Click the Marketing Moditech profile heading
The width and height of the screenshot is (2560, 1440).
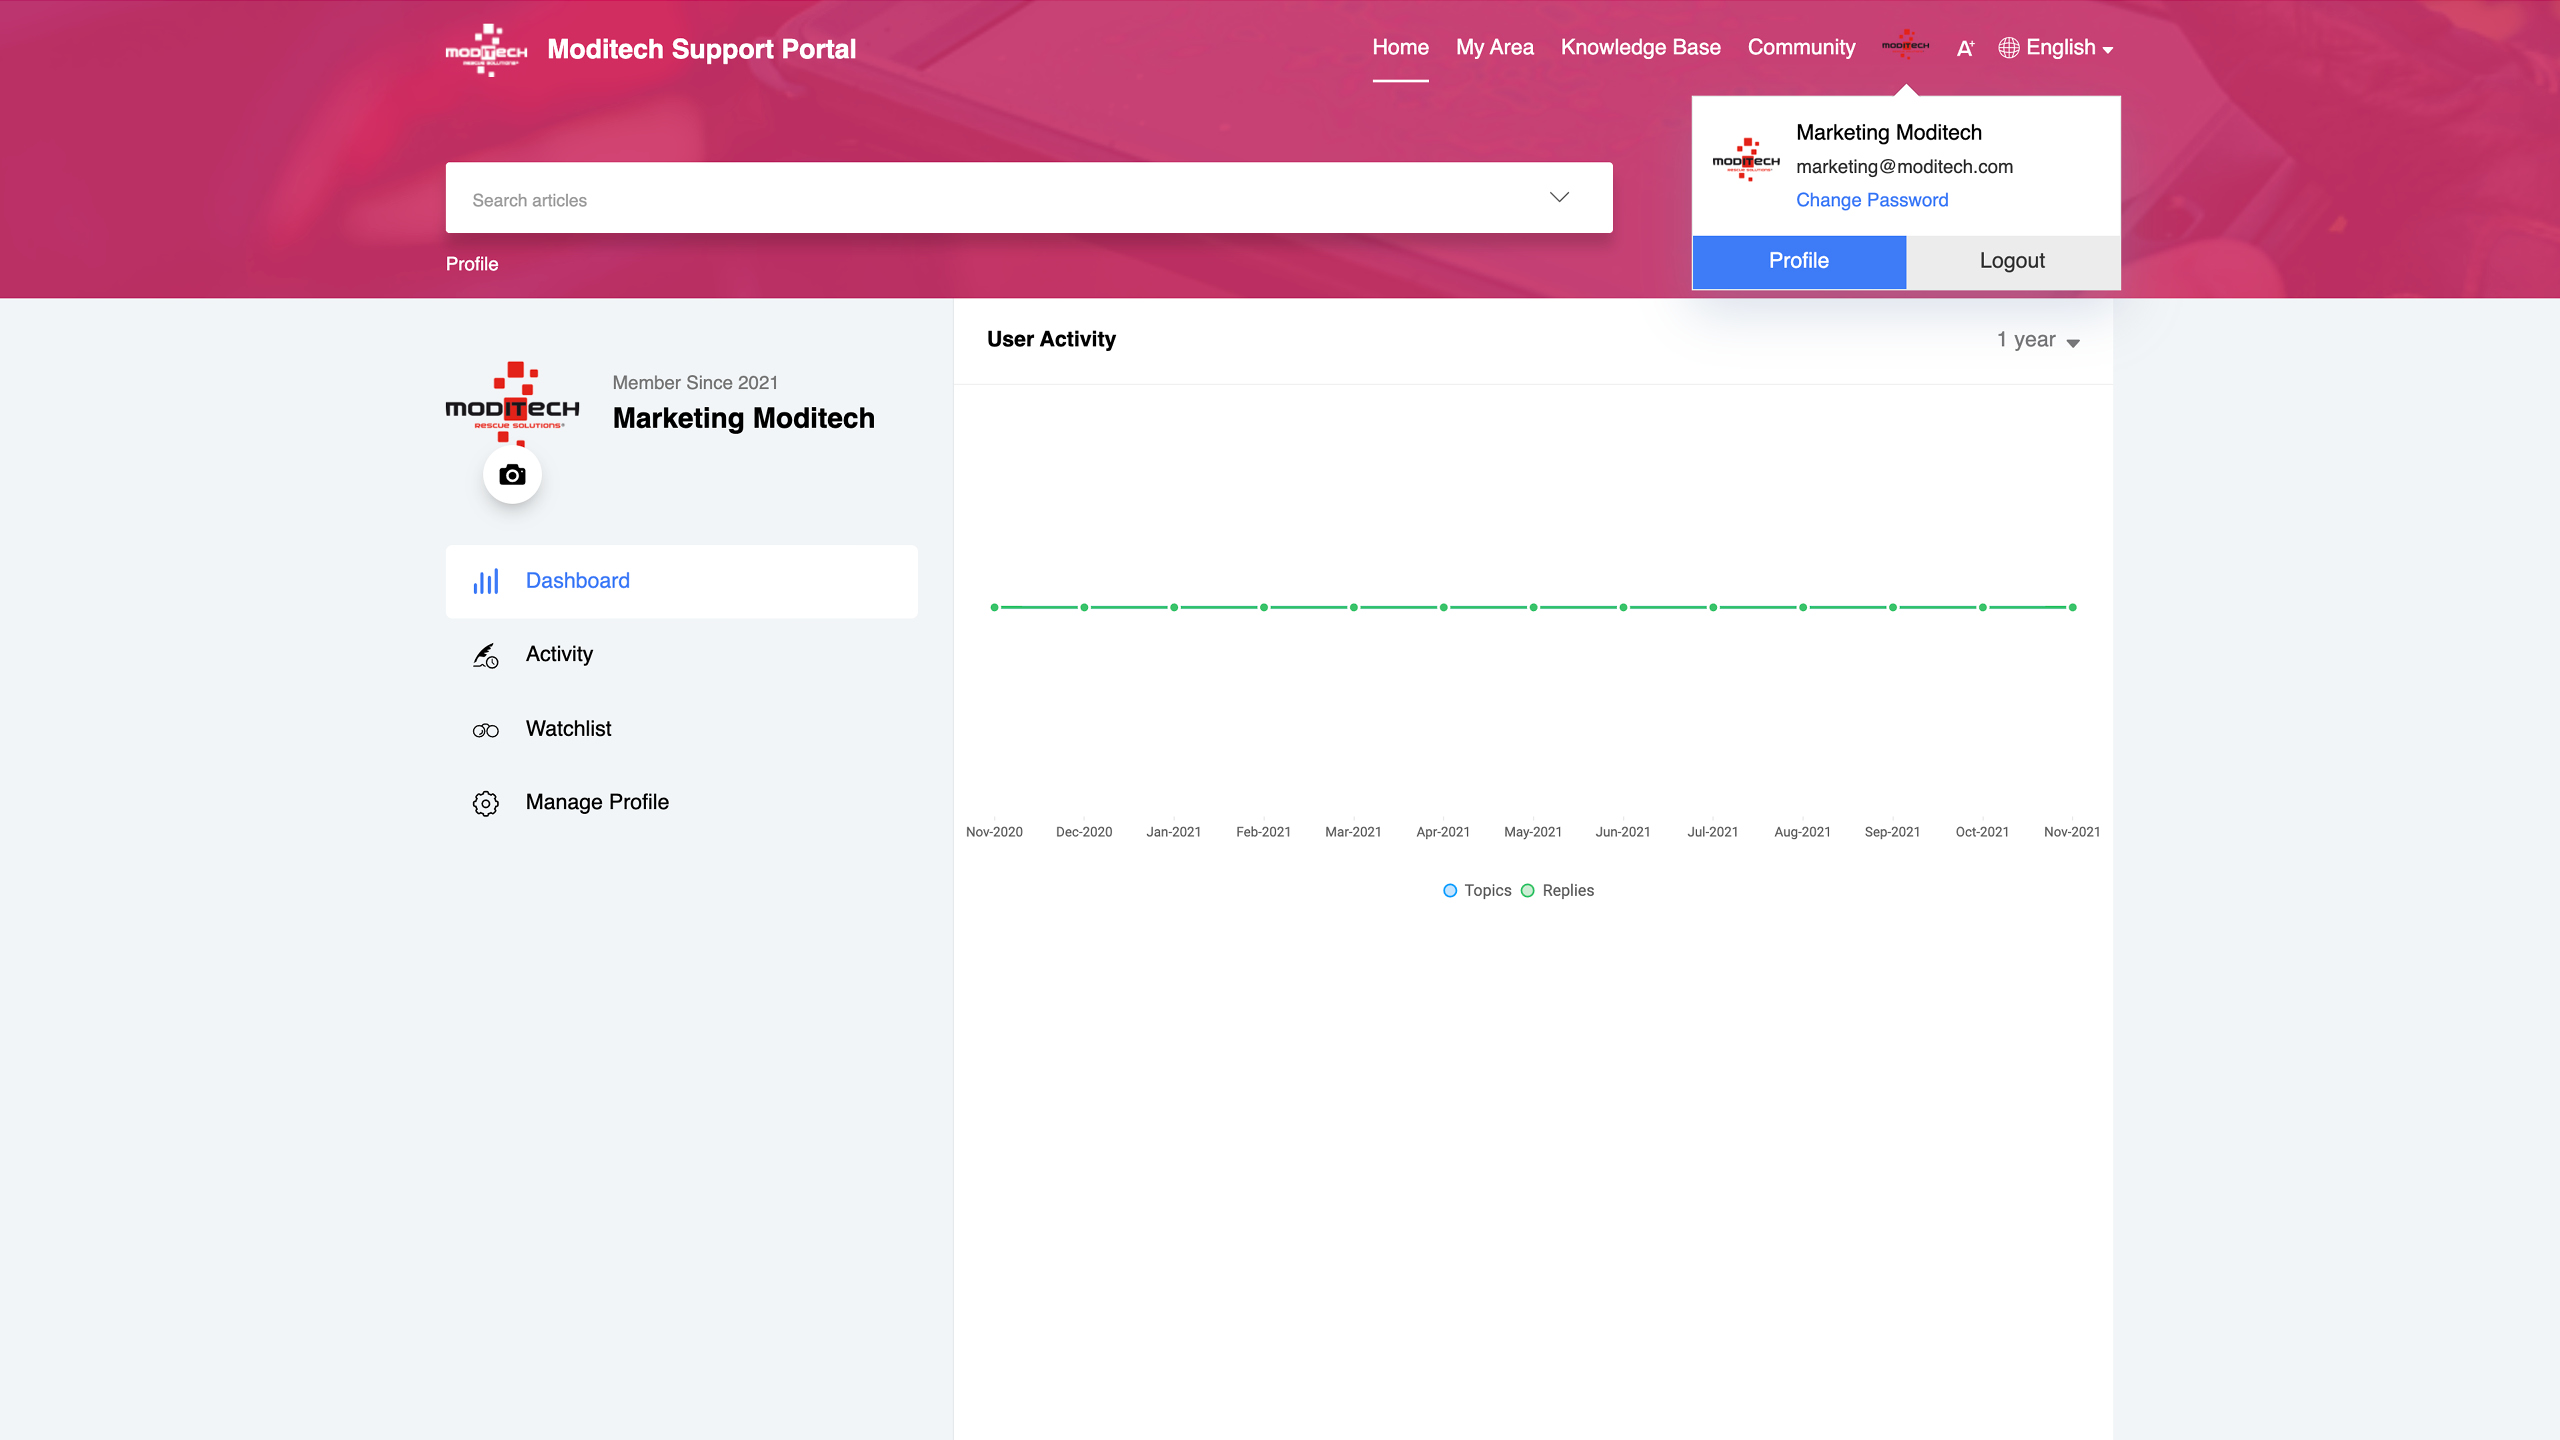click(x=743, y=418)
